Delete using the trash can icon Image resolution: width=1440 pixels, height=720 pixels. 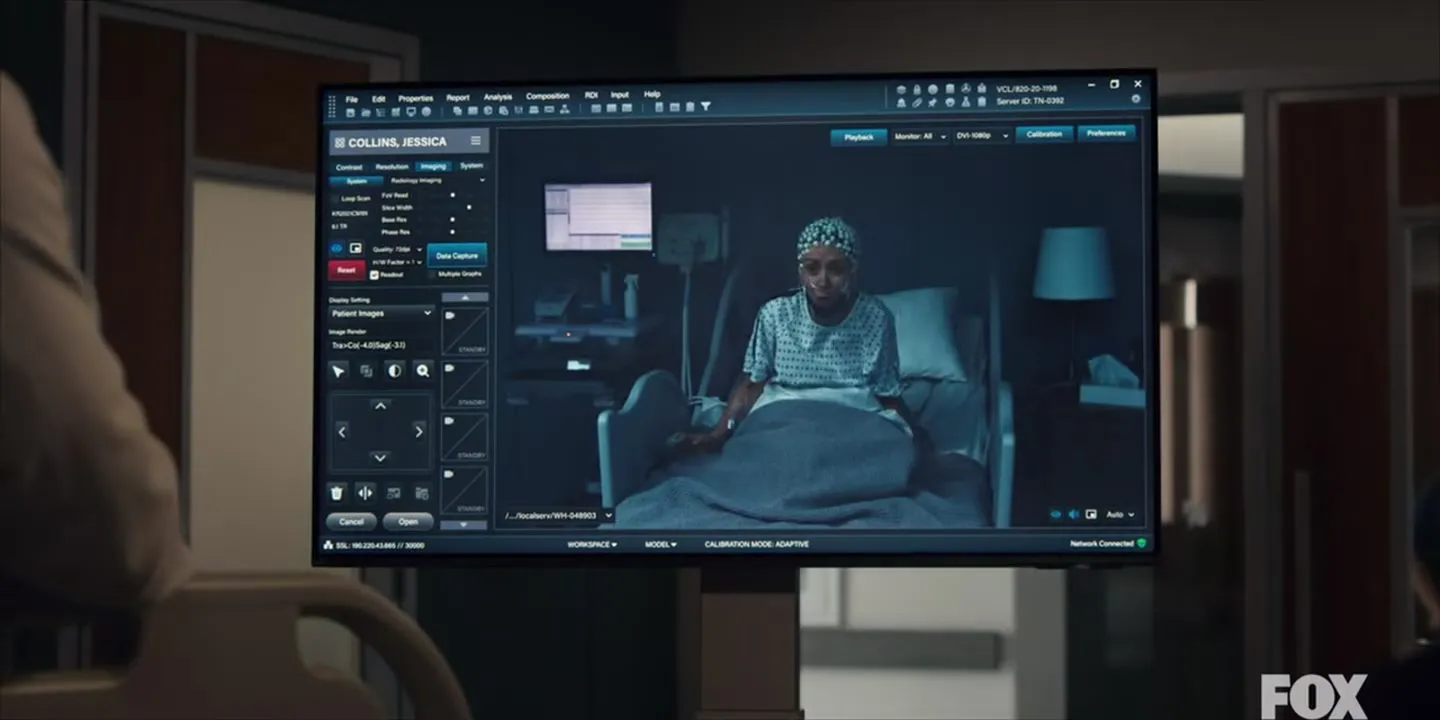[x=338, y=492]
